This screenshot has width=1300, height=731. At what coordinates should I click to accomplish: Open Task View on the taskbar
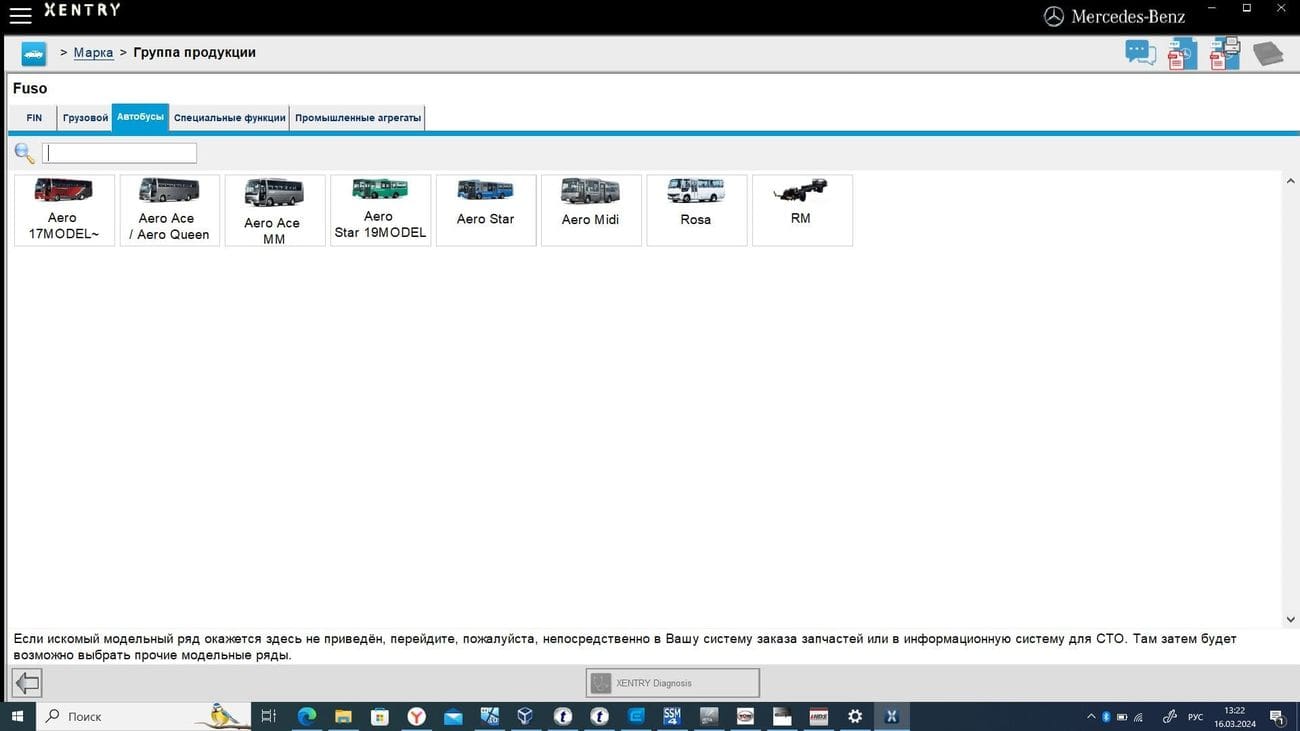[268, 716]
